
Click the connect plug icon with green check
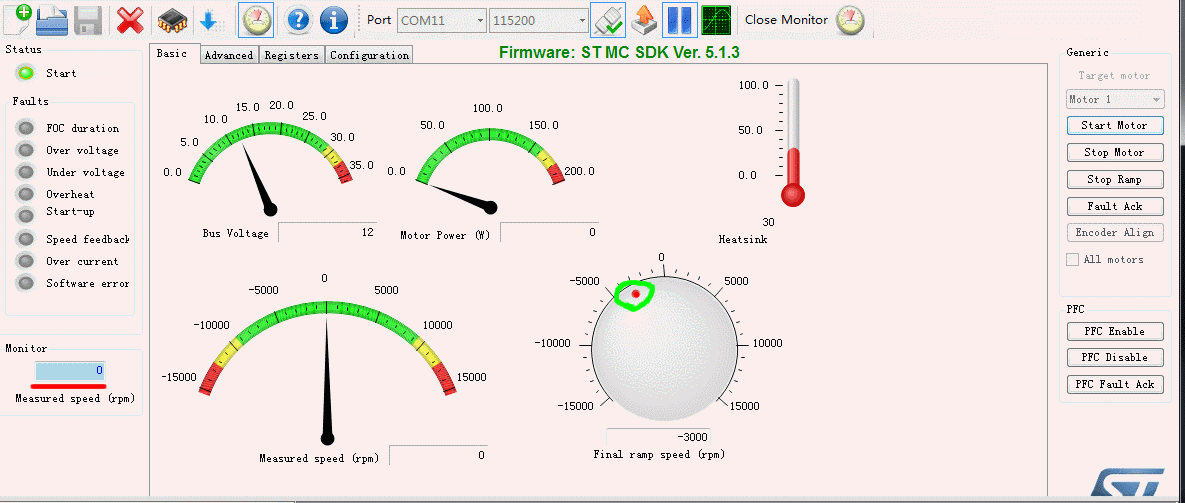pyautogui.click(x=608, y=20)
